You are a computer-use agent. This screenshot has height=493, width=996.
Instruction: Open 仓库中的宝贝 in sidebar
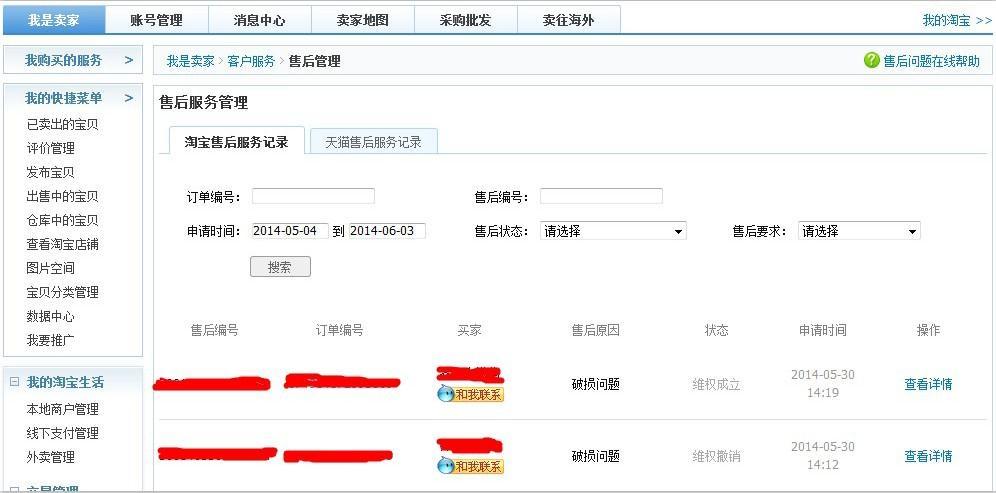click(62, 220)
